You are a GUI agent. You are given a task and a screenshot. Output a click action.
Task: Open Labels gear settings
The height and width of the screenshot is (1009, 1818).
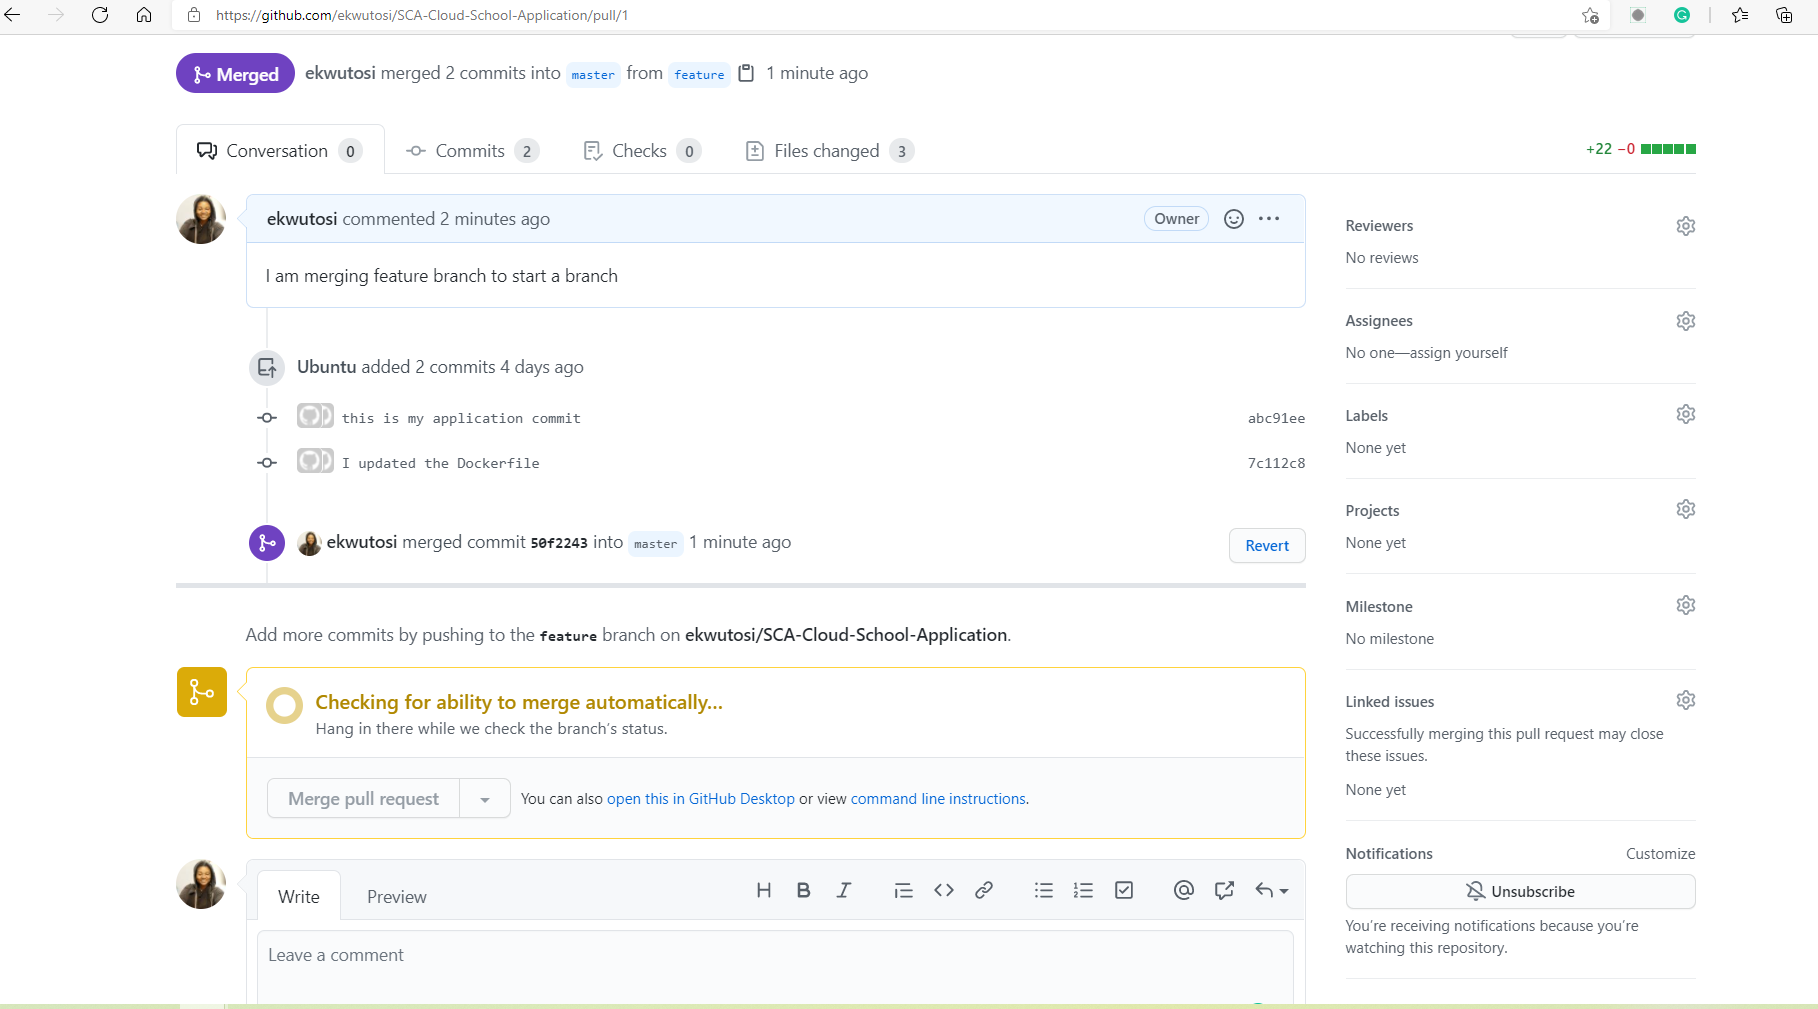pyautogui.click(x=1686, y=414)
